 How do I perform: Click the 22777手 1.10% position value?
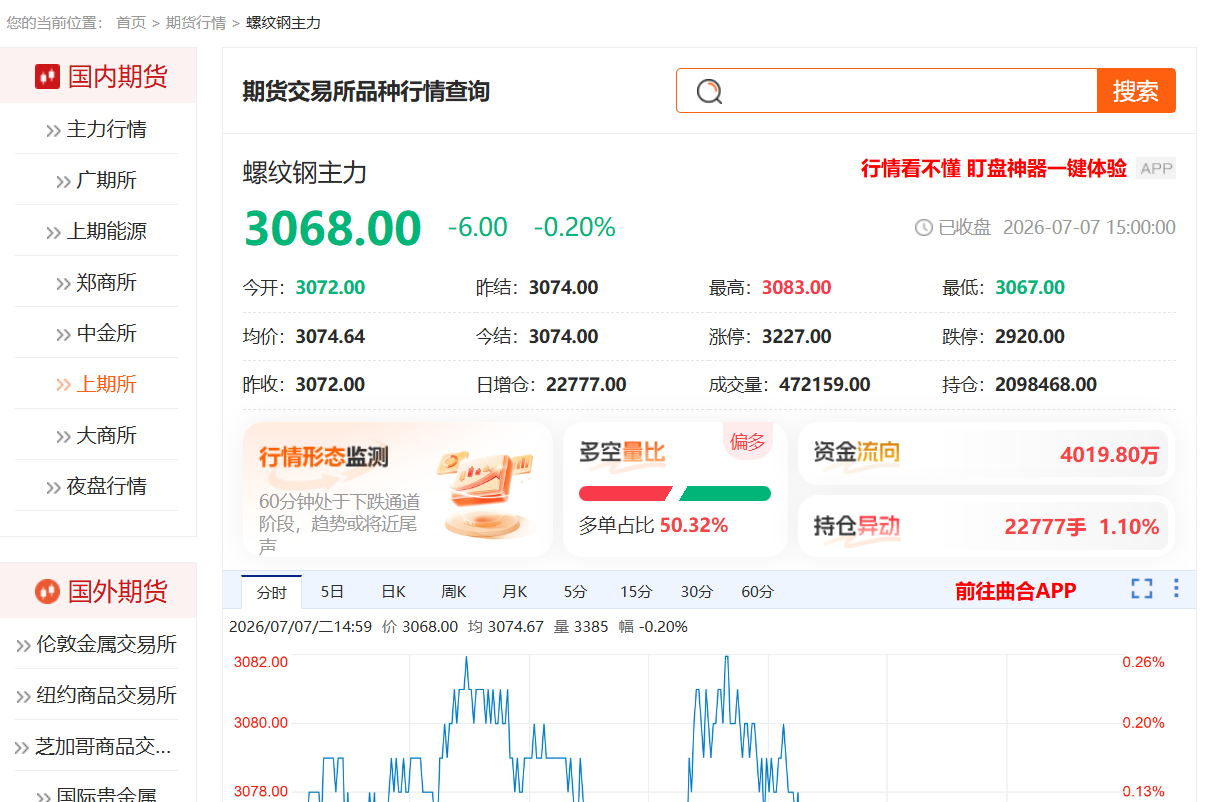tap(1082, 526)
